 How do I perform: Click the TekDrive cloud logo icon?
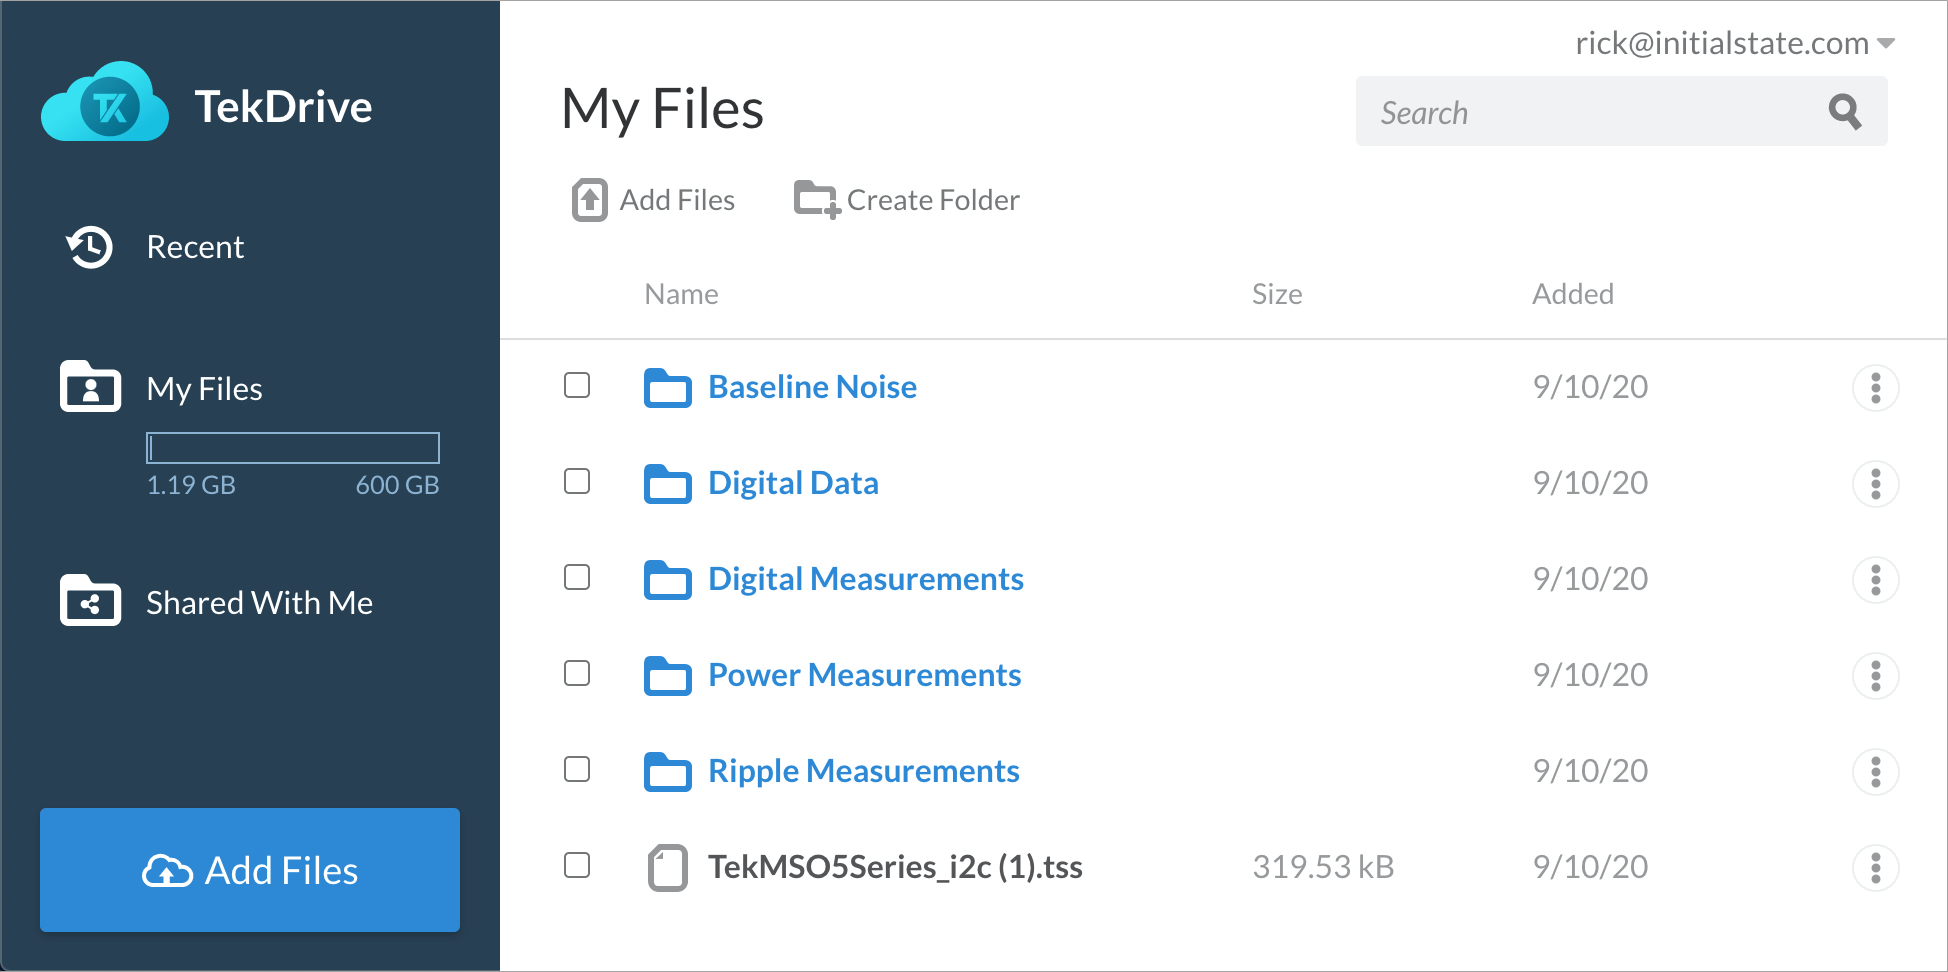pyautogui.click(x=105, y=104)
